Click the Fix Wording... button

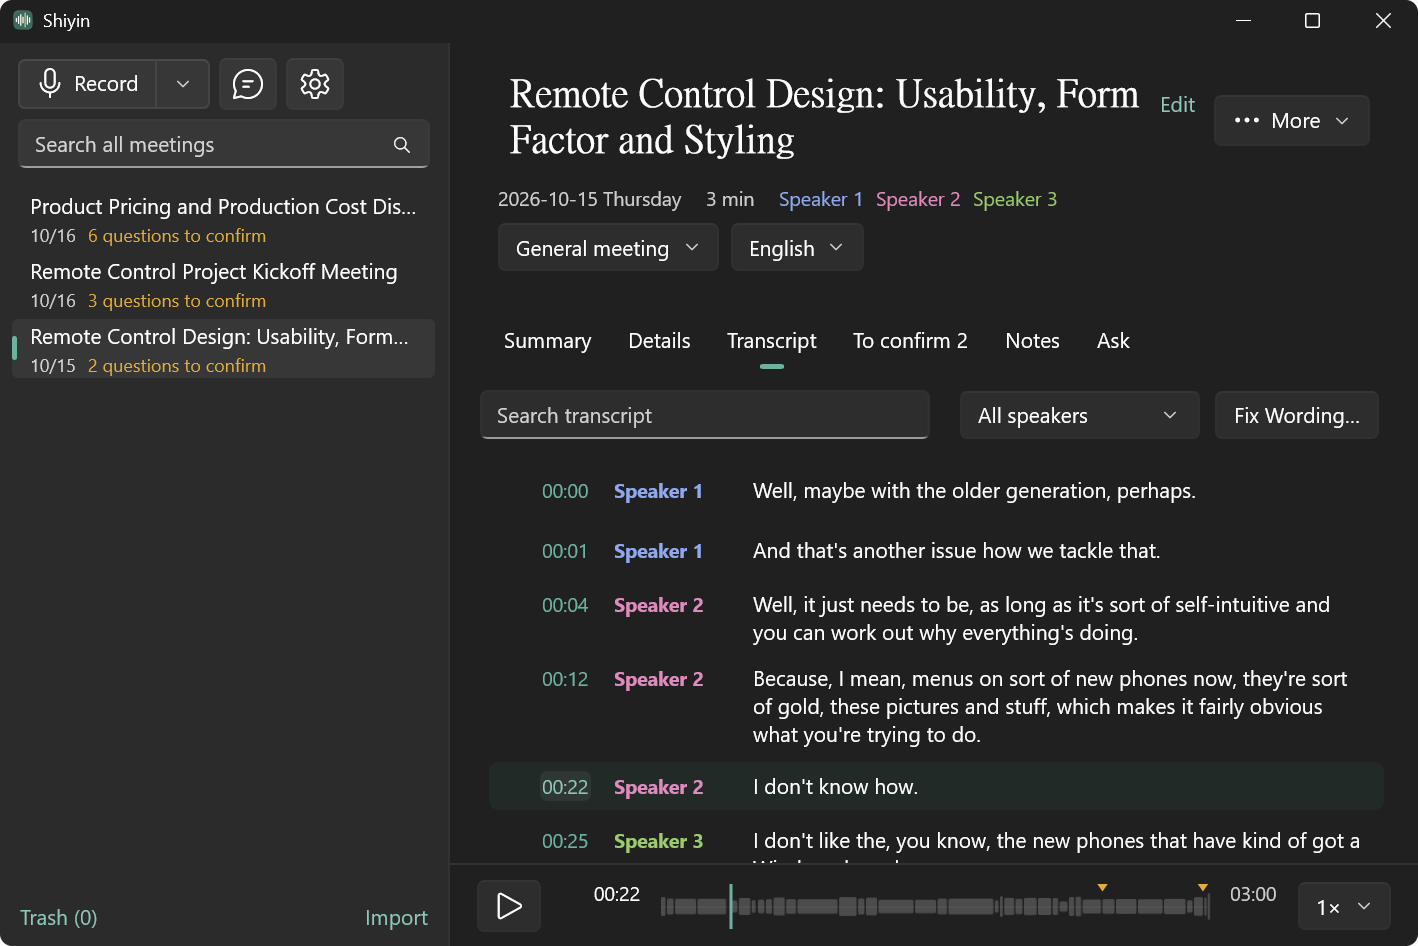pyautogui.click(x=1297, y=415)
